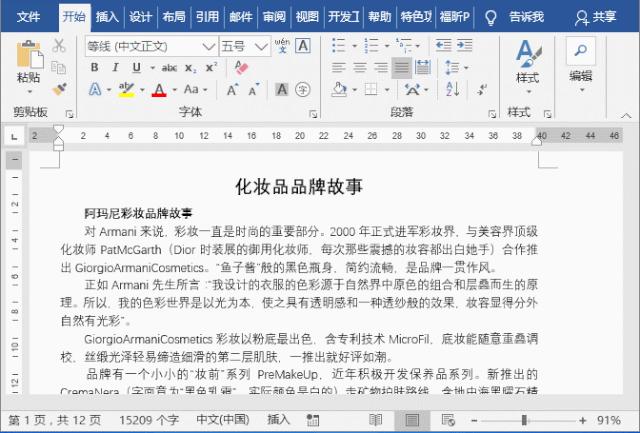640x433 pixels.
Task: Click the 91% zoom level
Action: (609, 420)
